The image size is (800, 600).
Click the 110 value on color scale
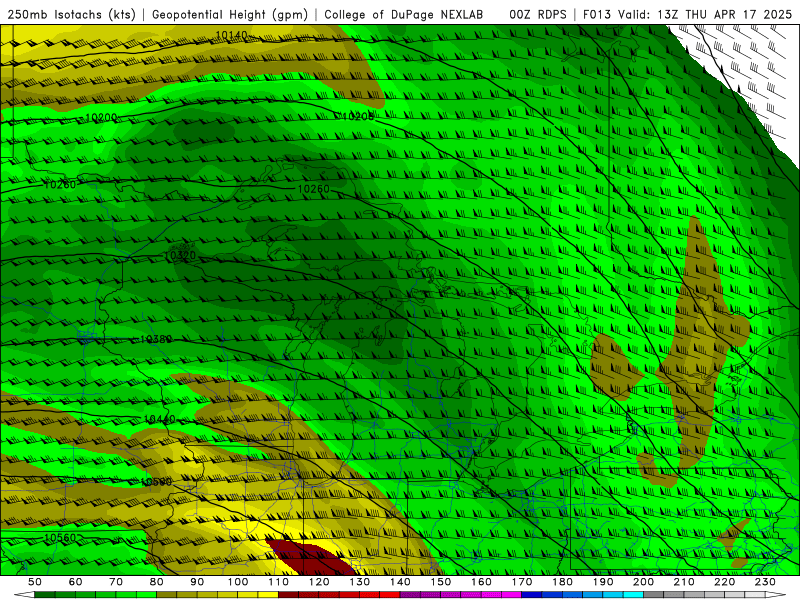279,582
